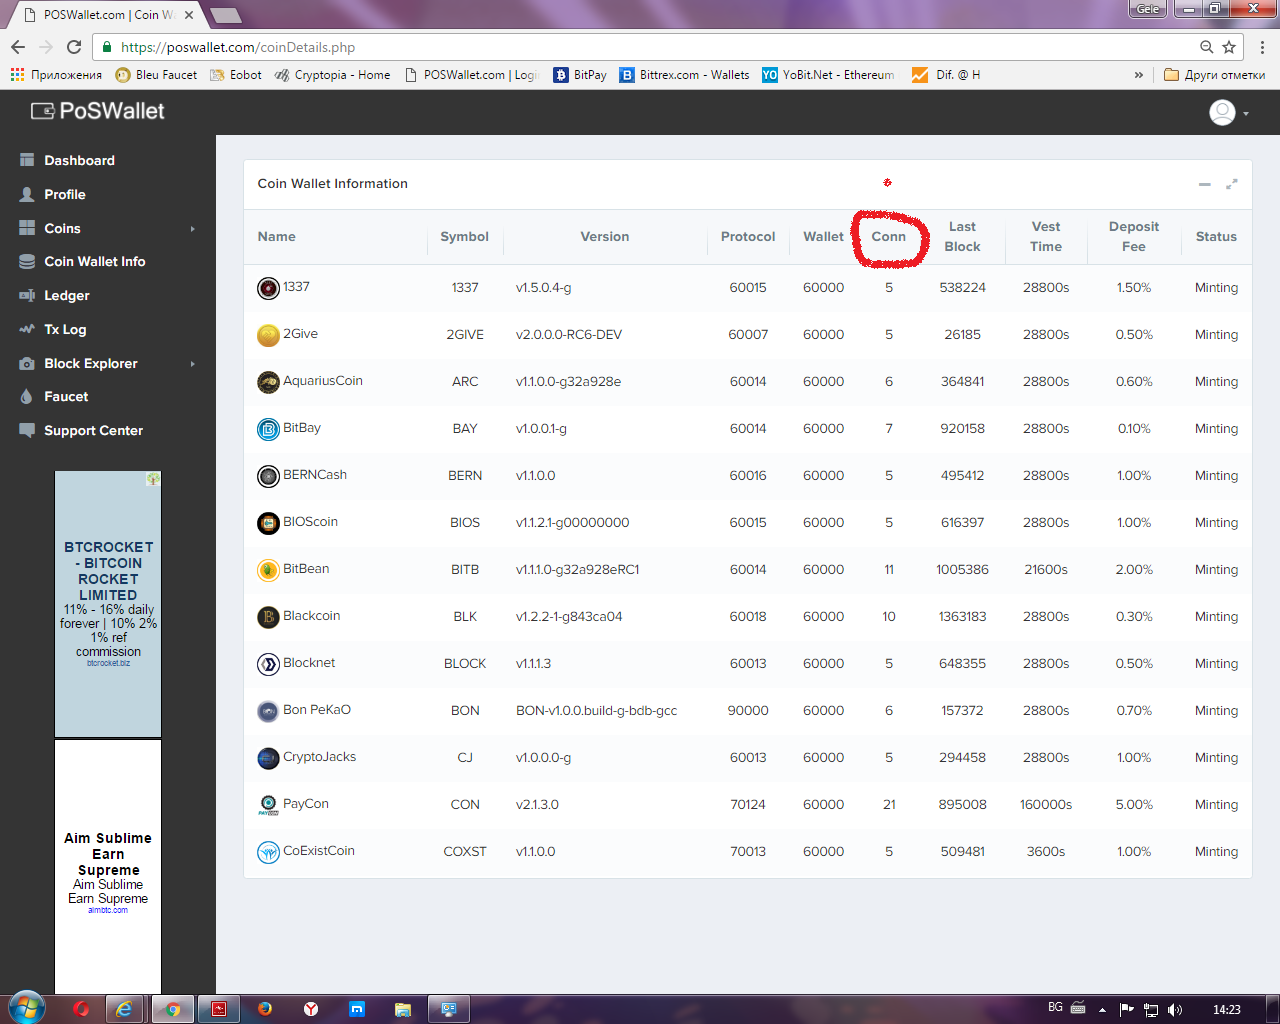1280x1024 pixels.
Task: Click the Bon PeKaO coin icon
Action: click(x=268, y=711)
